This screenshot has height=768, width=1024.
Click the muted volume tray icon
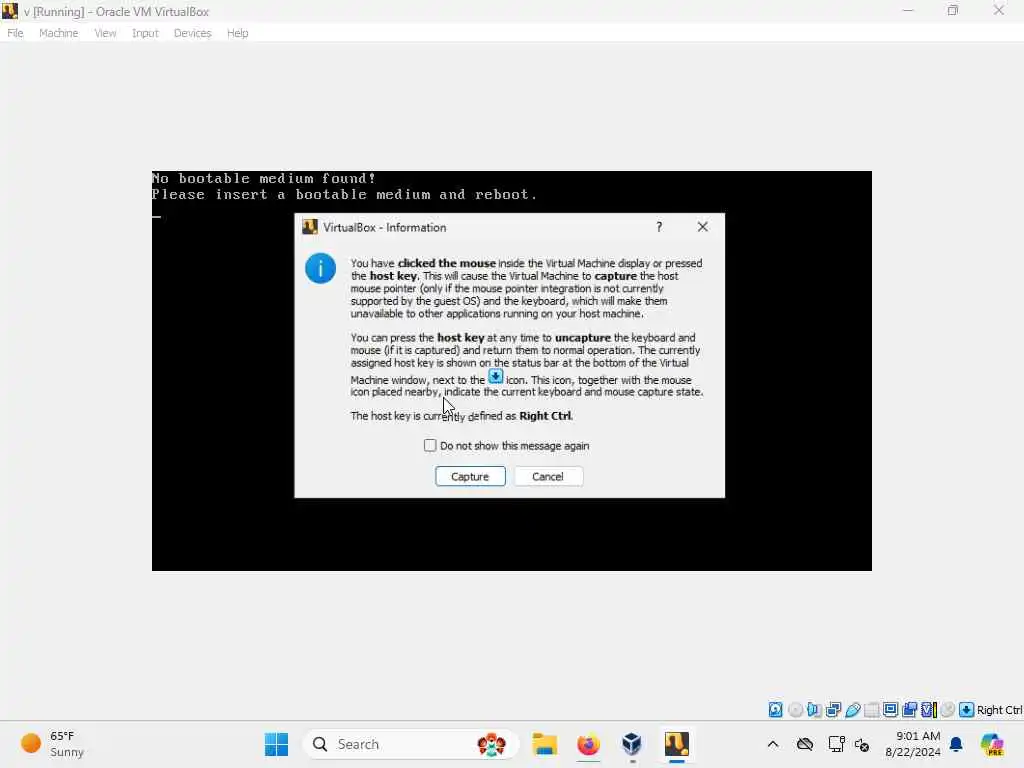click(862, 744)
